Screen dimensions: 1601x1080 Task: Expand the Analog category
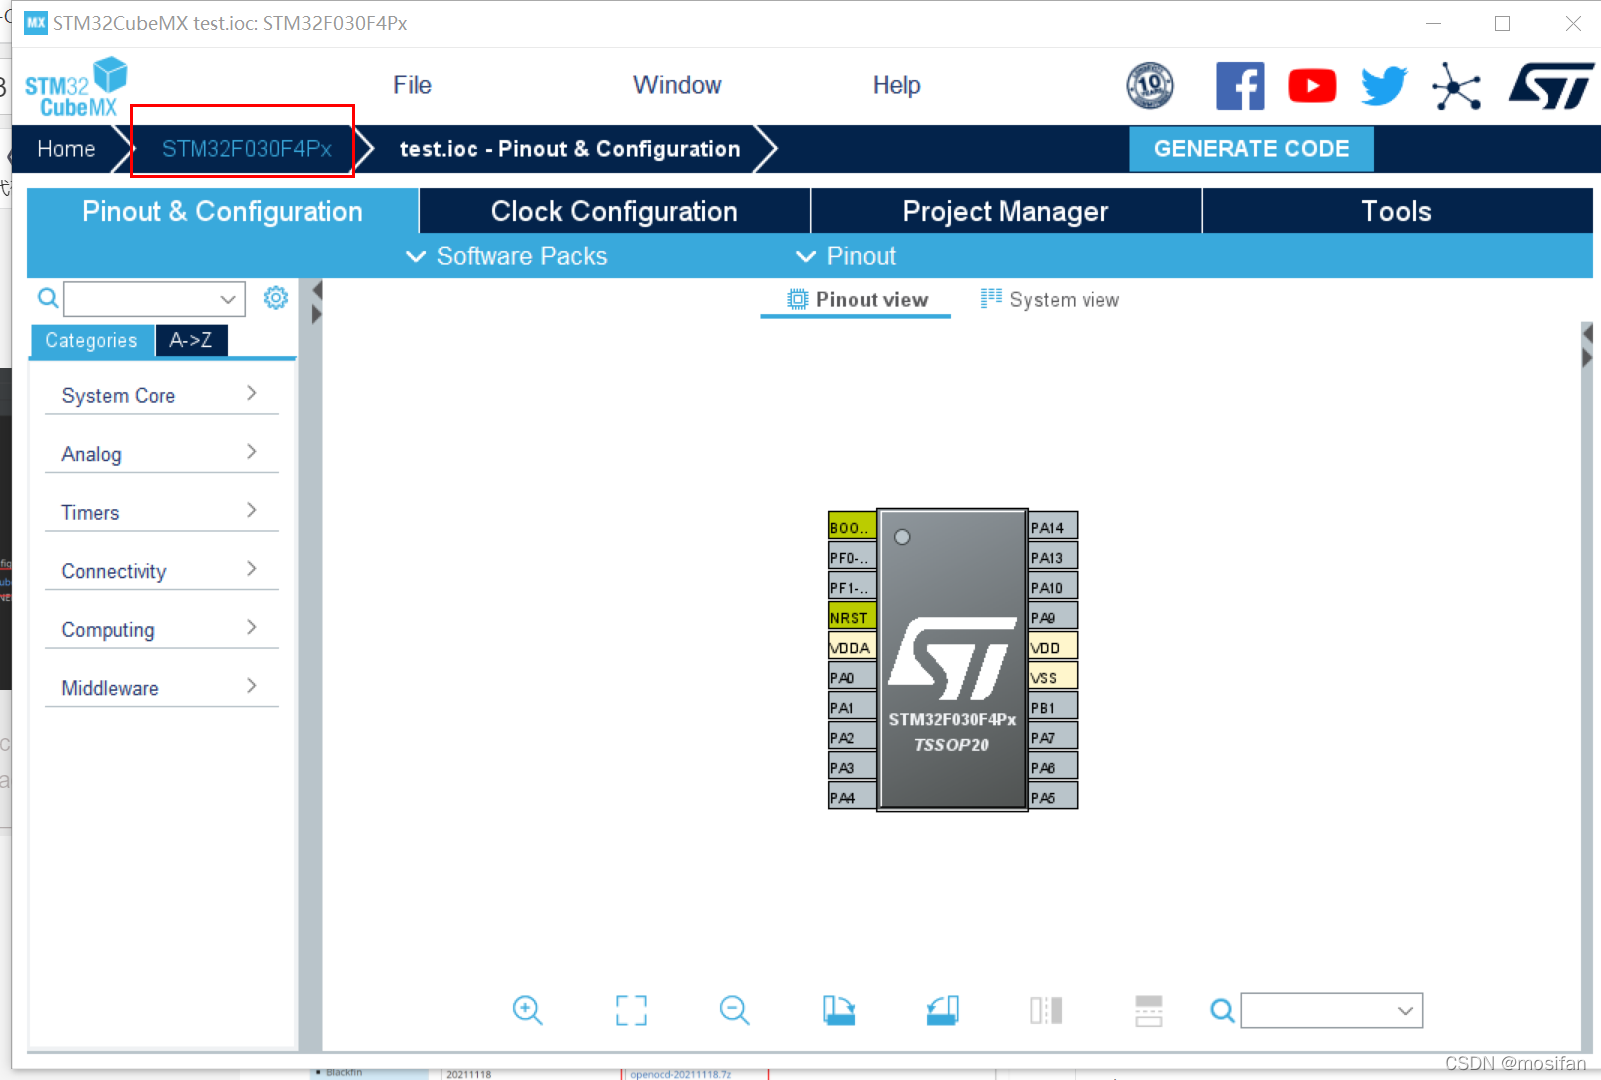point(161,453)
